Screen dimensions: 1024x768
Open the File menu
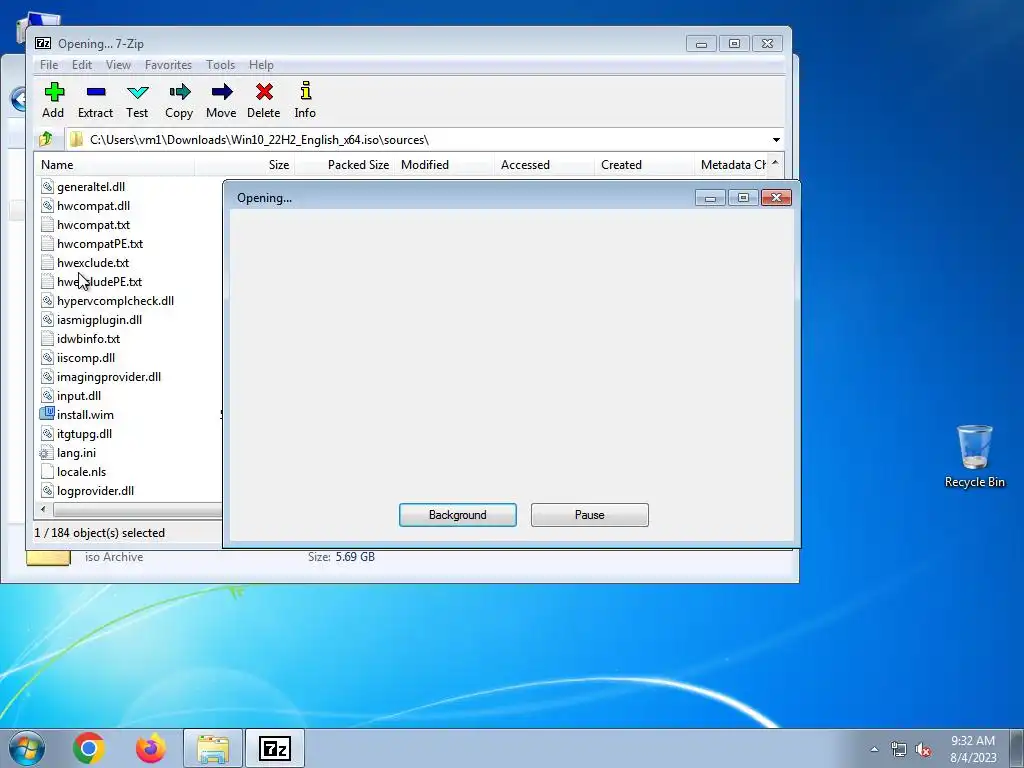coord(49,65)
